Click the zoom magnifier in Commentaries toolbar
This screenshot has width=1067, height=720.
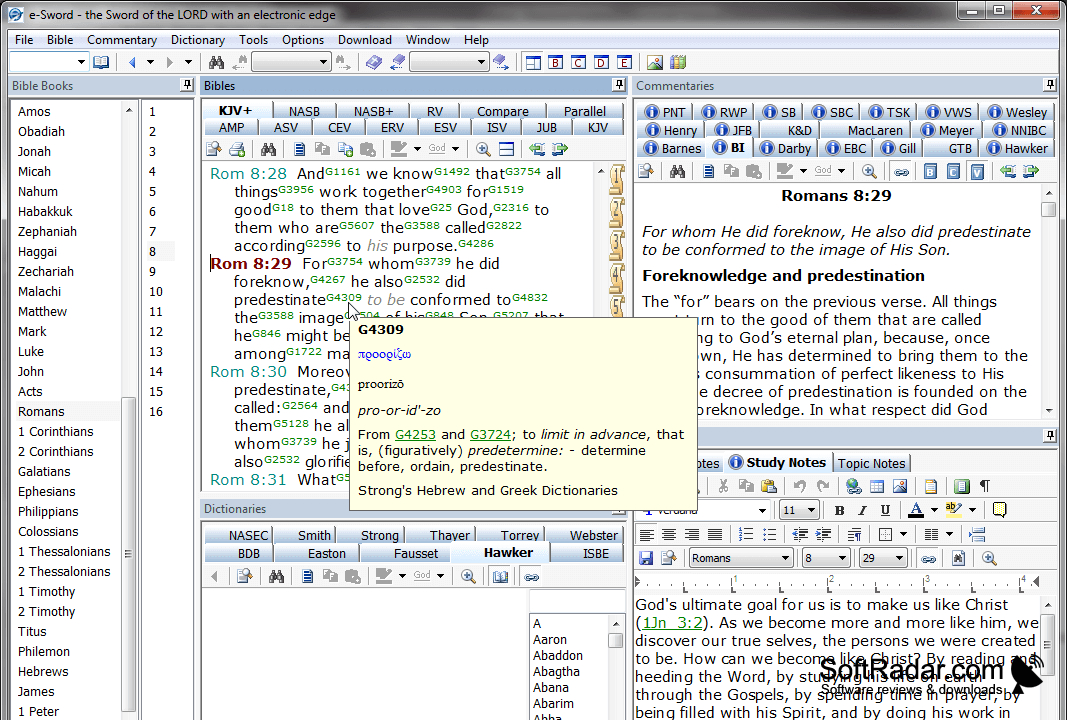coord(869,171)
